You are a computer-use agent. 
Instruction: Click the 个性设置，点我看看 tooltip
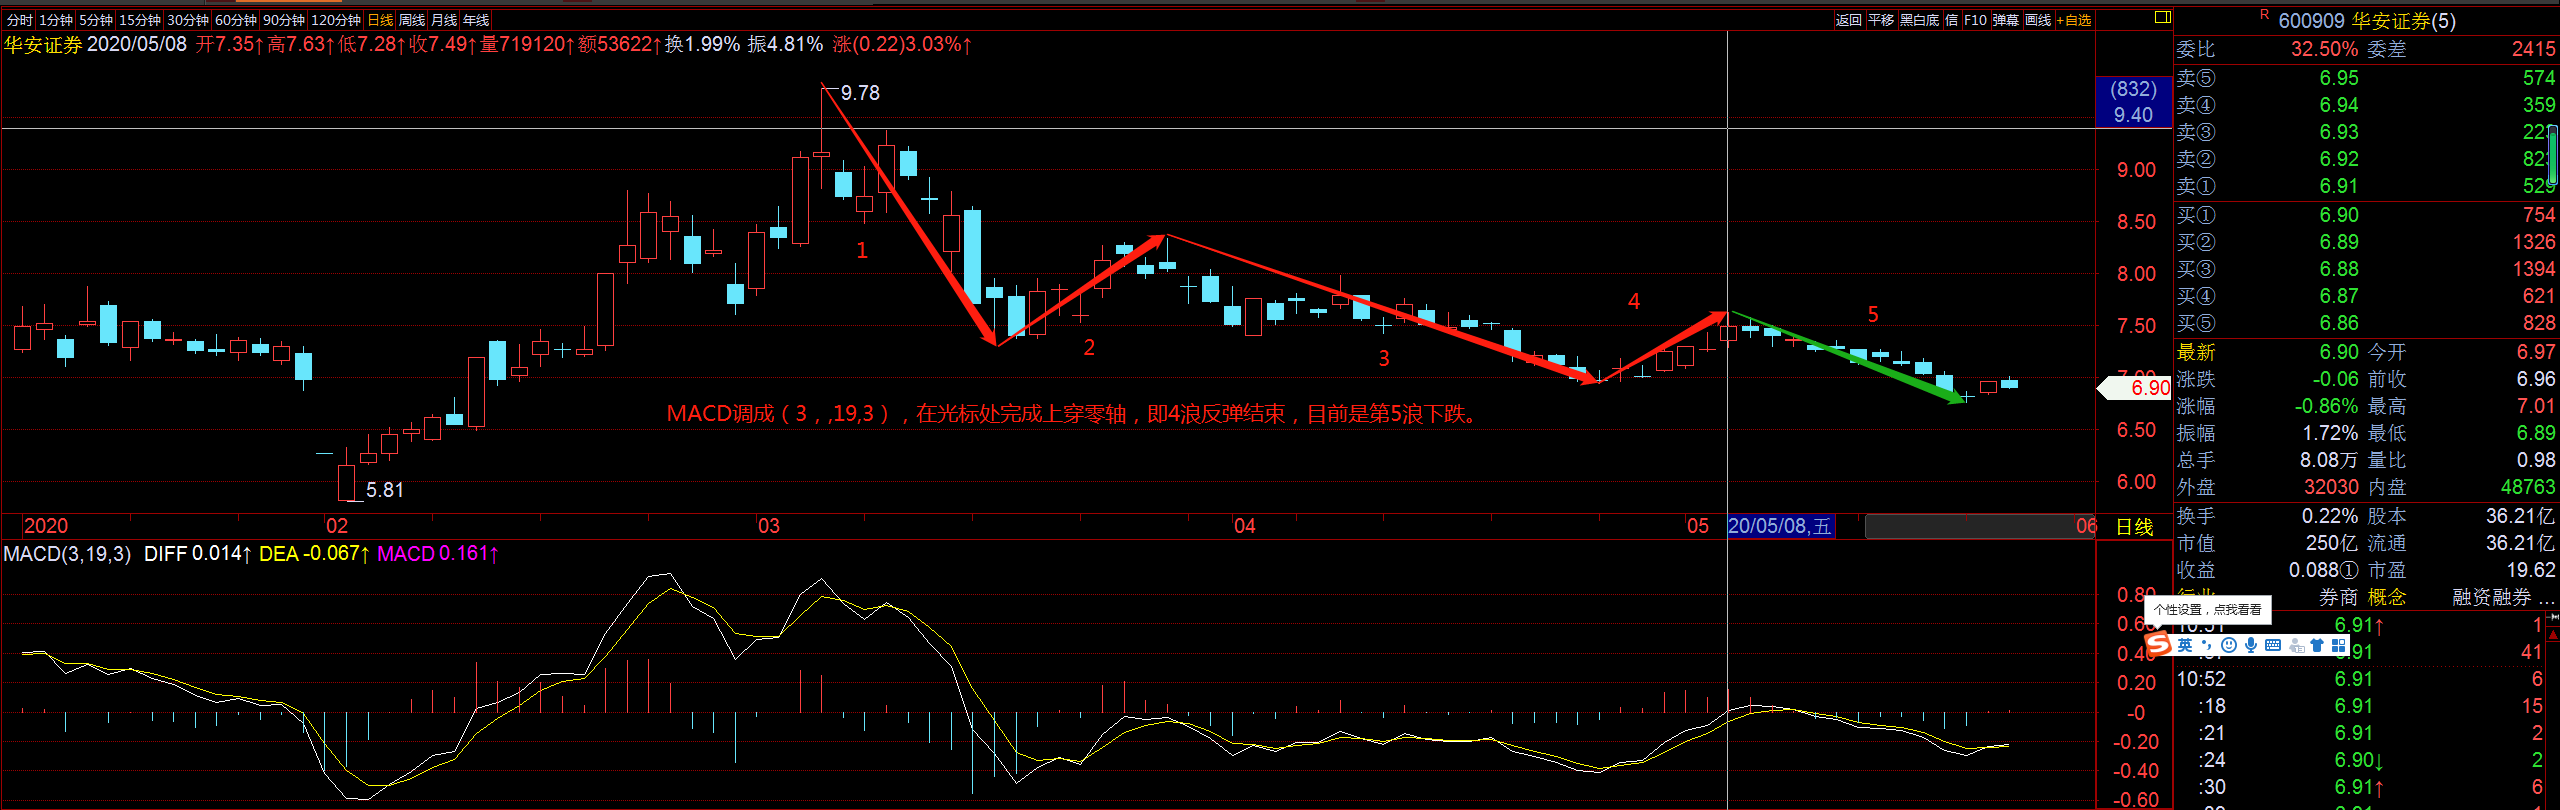(x=2207, y=609)
